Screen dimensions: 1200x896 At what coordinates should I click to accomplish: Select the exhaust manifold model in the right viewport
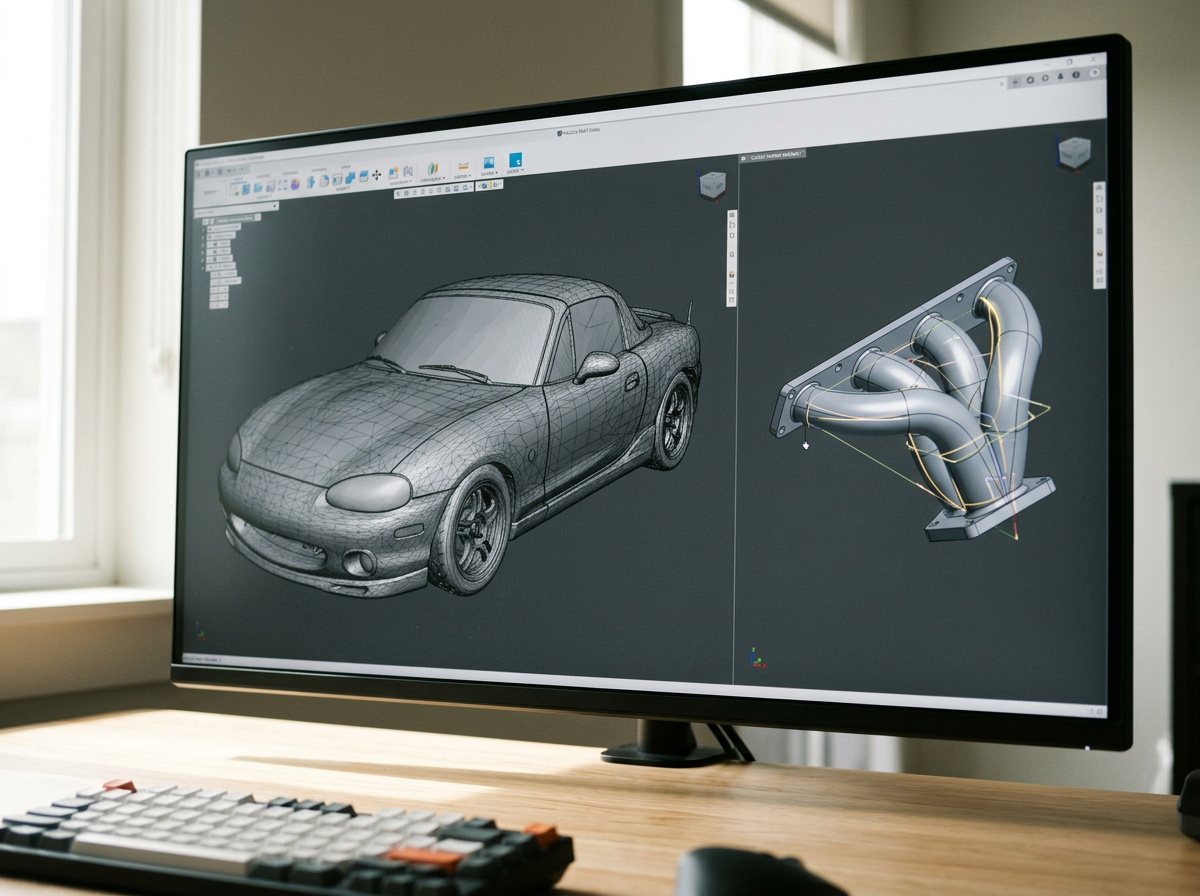912,400
